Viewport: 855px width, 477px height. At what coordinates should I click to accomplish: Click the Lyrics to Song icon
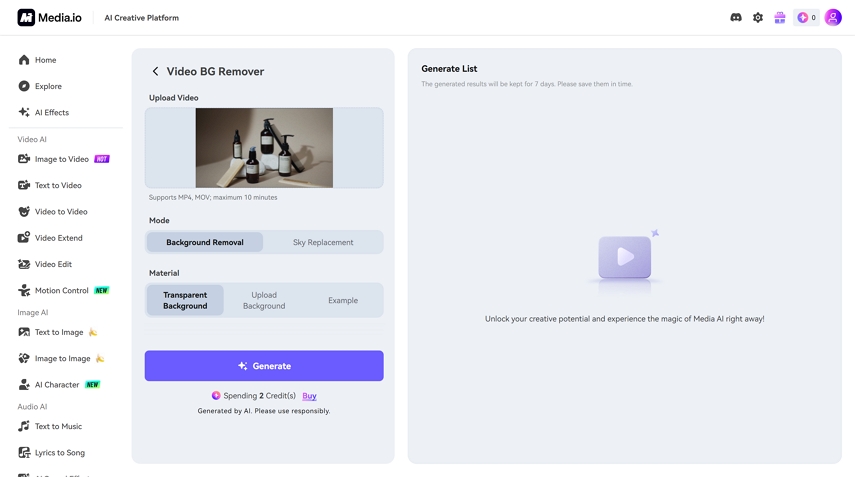click(24, 452)
